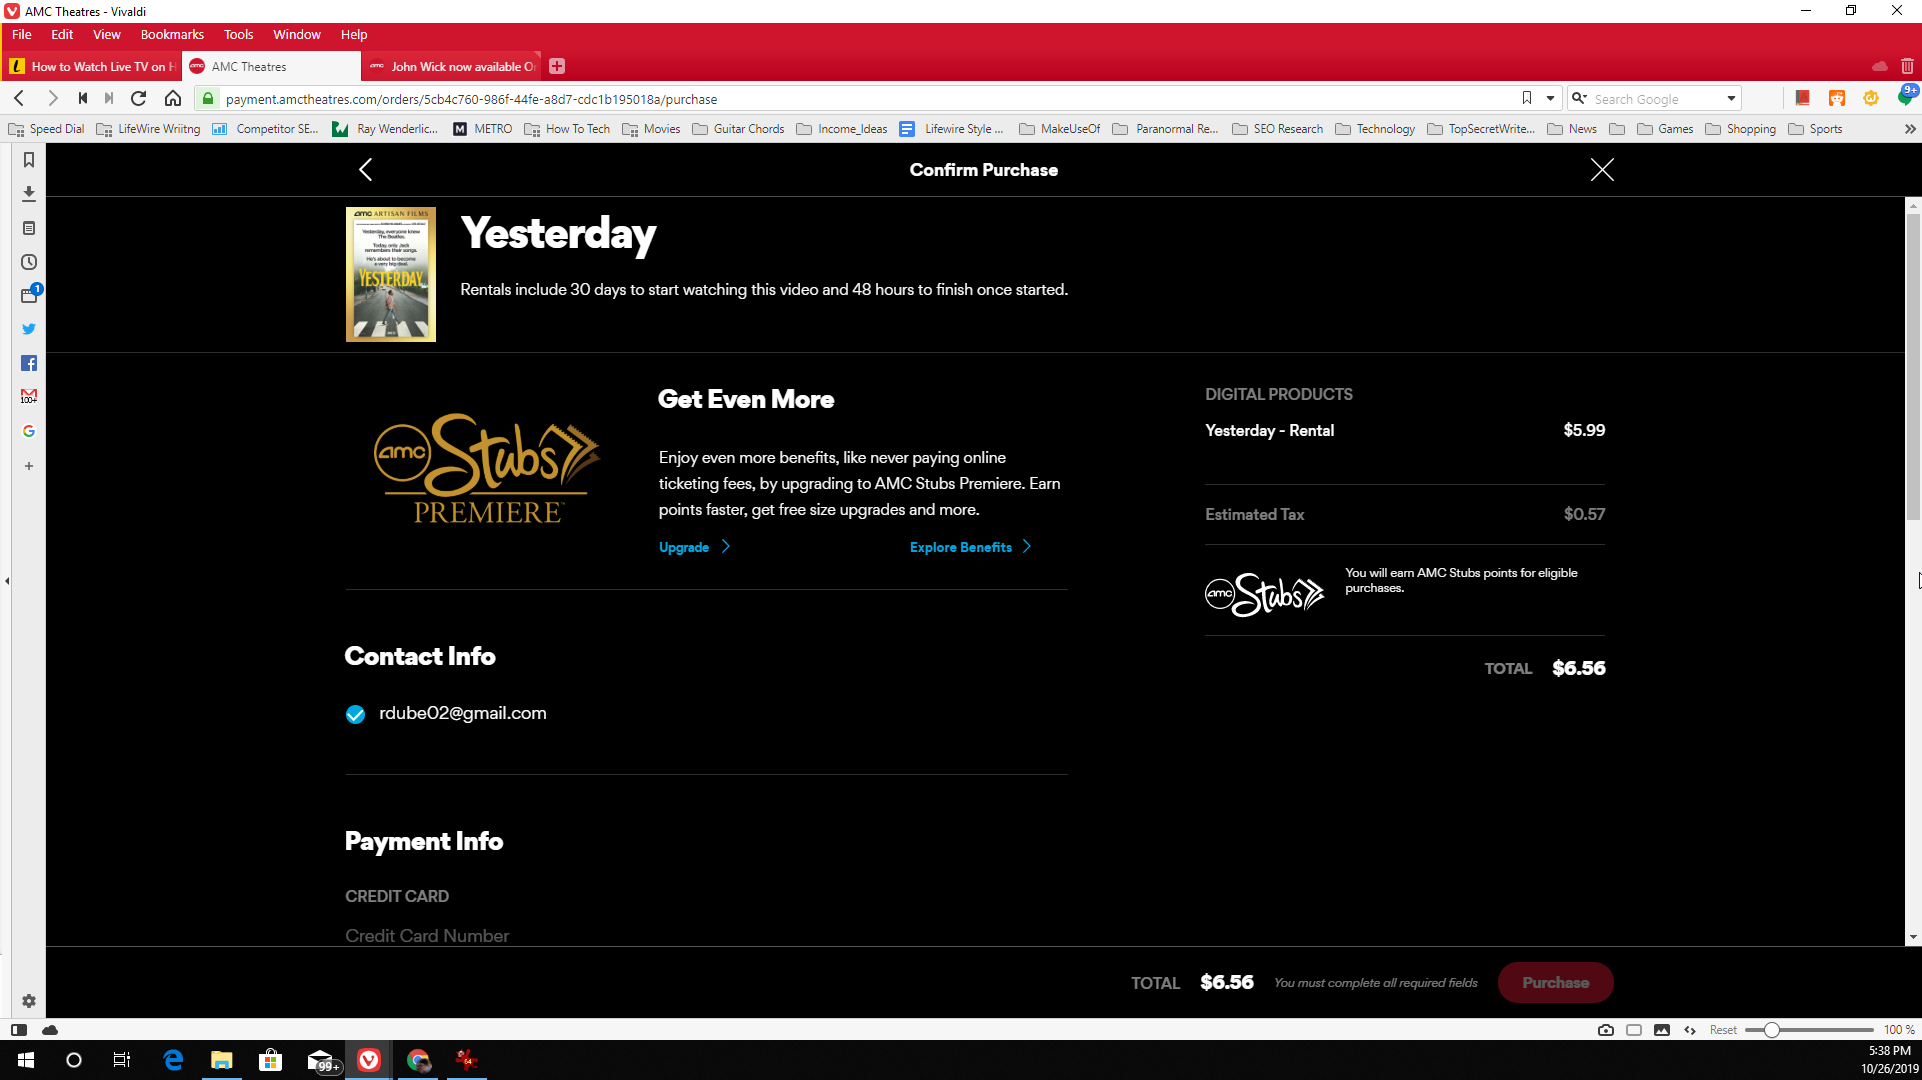Click the Purchase button
This screenshot has width=1922, height=1080.
1555,983
